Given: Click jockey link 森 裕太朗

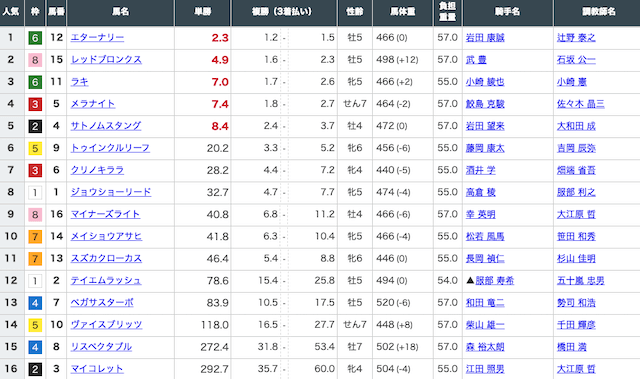Looking at the screenshot, I should (485, 347).
